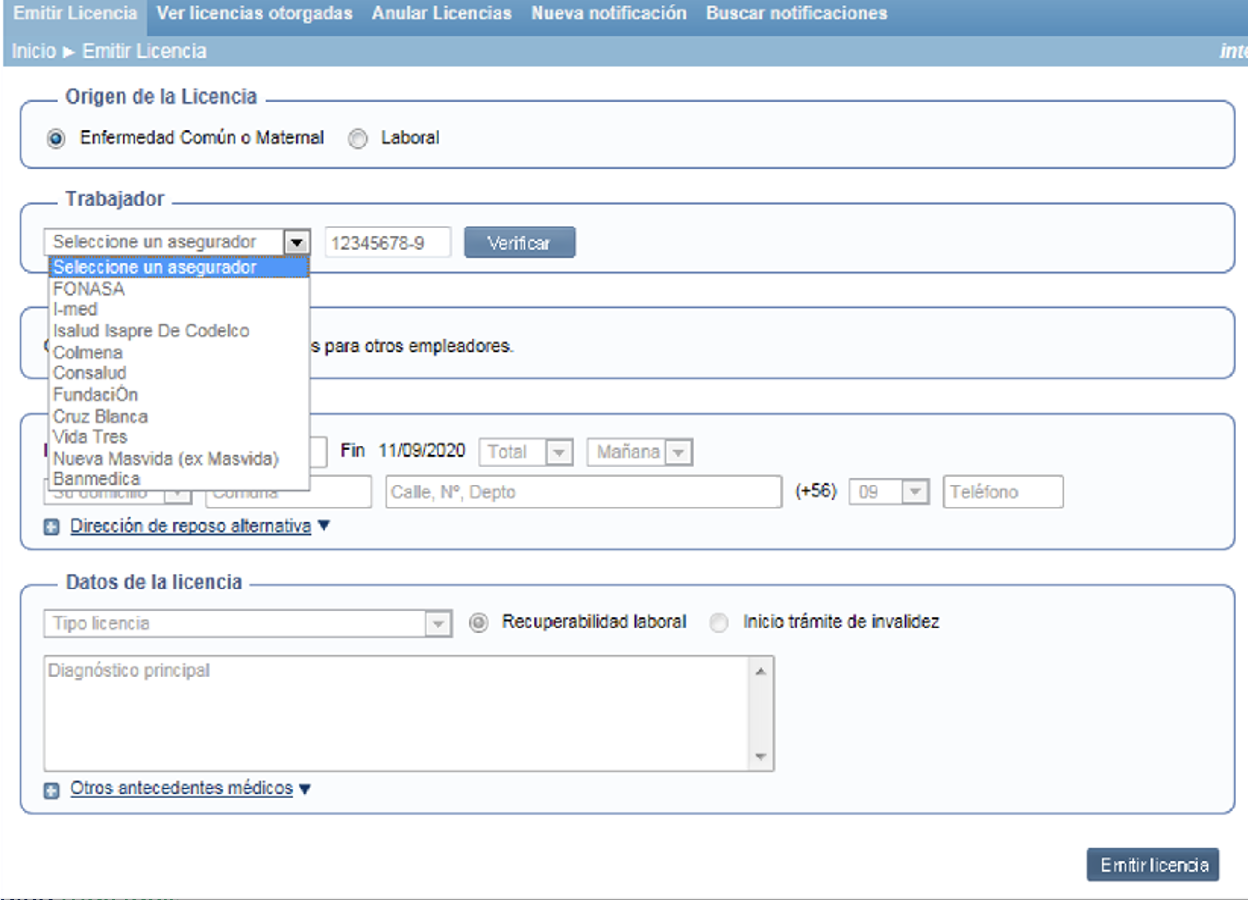Choose FONASA from the insurer list
Viewport: 1248px width, 900px height.
point(89,289)
